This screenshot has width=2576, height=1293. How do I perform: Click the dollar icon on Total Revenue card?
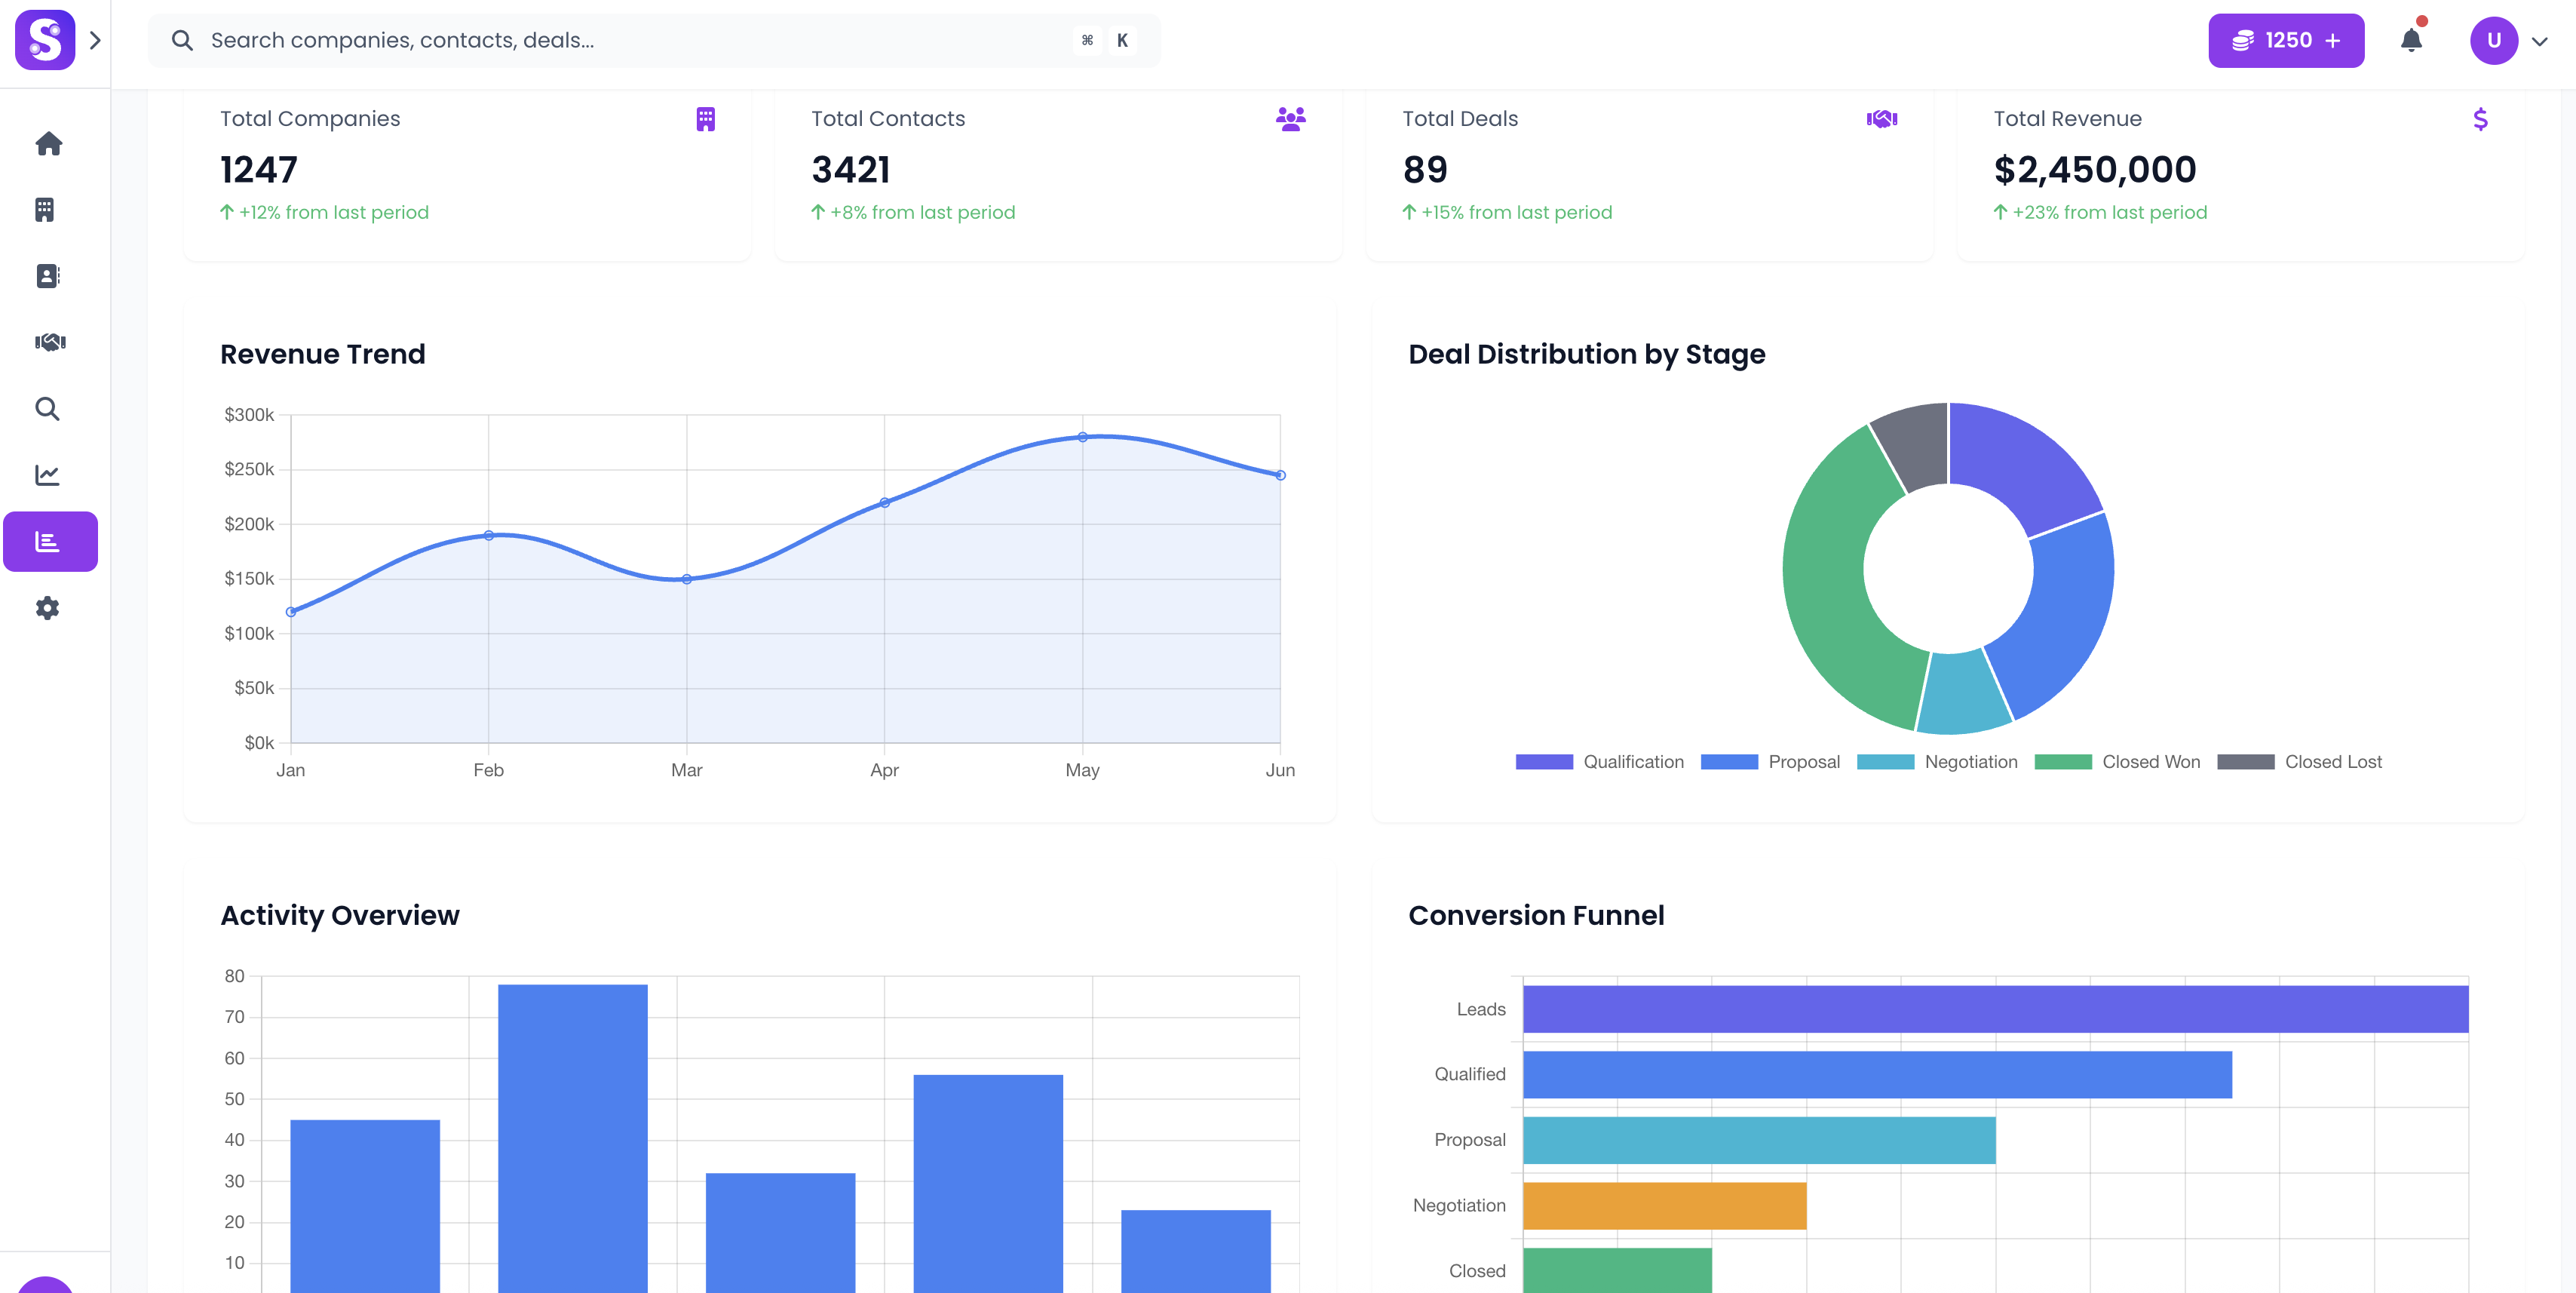2481,119
